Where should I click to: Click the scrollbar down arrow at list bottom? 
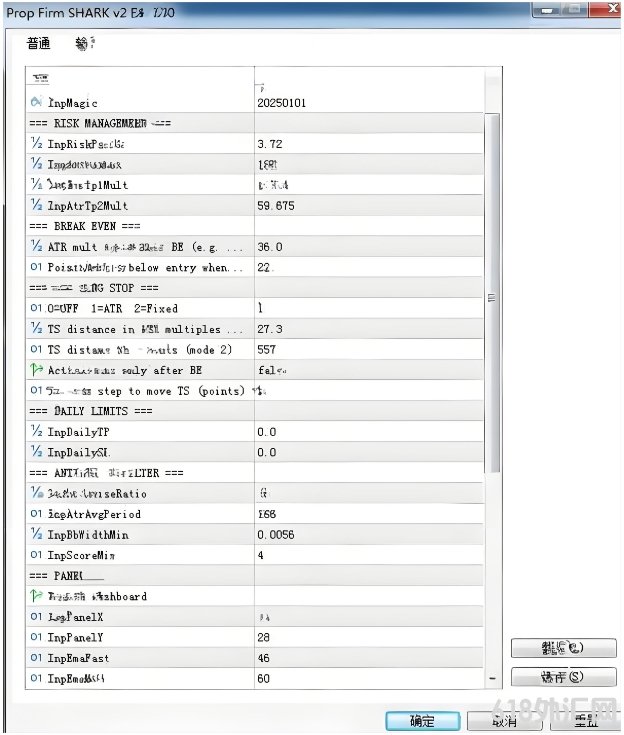pyautogui.click(x=492, y=678)
